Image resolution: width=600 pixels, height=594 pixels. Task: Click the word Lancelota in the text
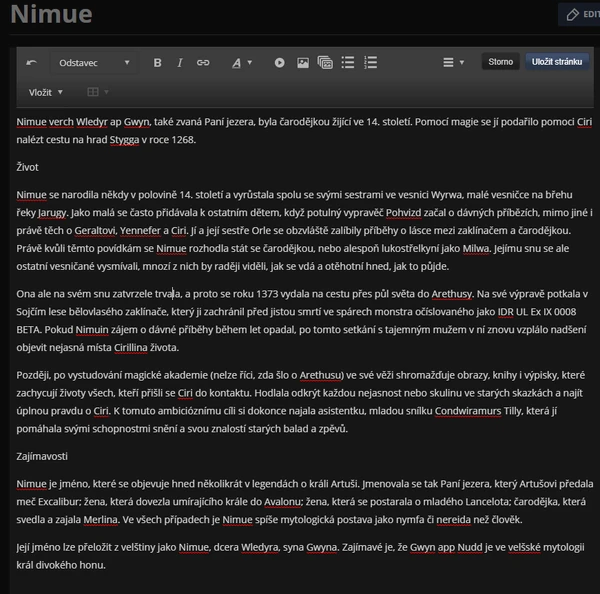[x=488, y=502]
